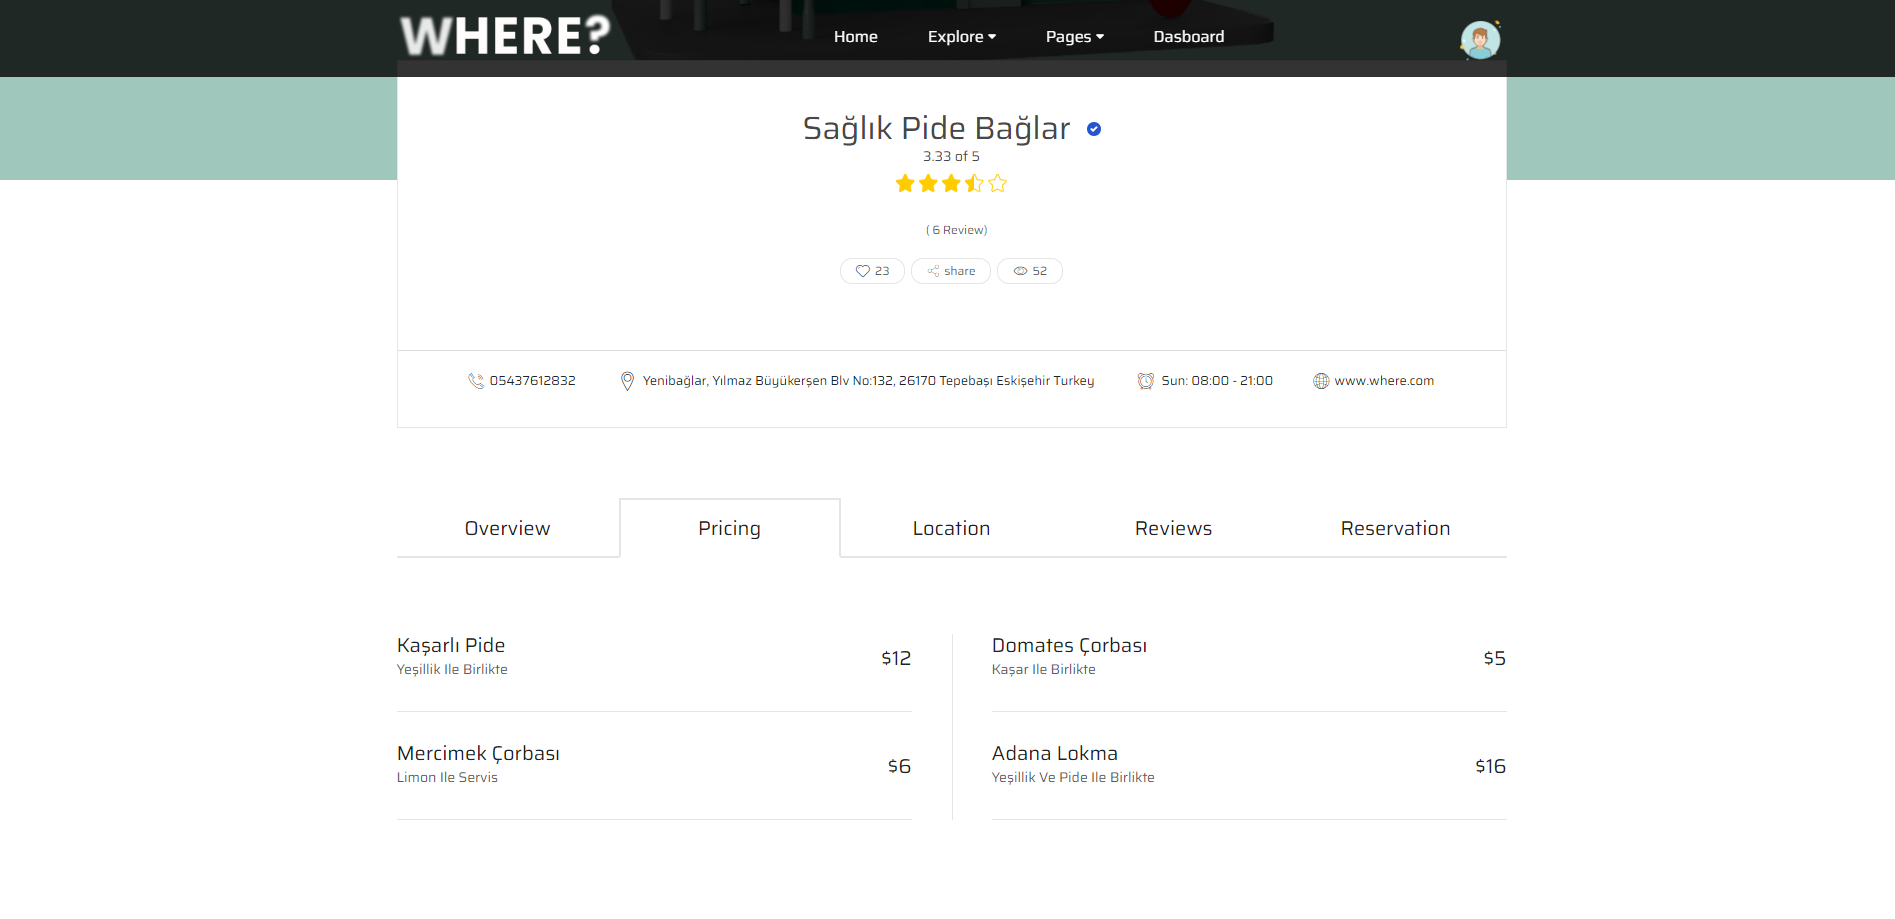Click the 52 views eye button
Viewport: 1895px width, 919px height.
click(1030, 271)
